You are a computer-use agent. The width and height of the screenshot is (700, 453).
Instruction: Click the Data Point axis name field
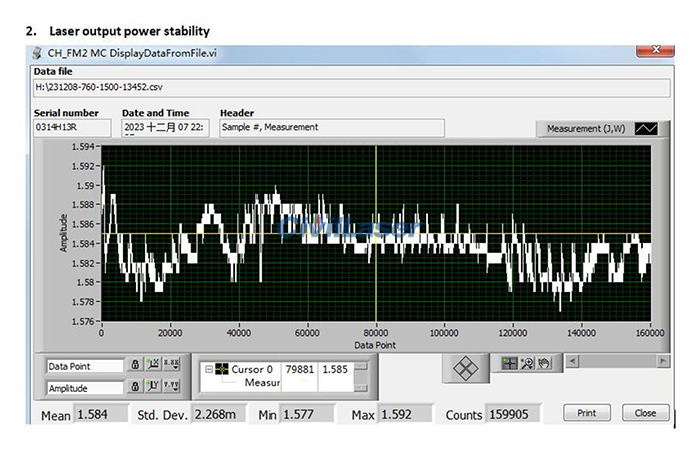click(84, 367)
